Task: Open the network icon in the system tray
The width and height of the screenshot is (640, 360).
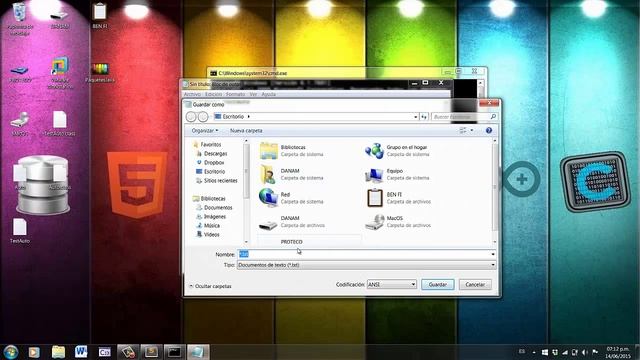Action: [x=565, y=352]
